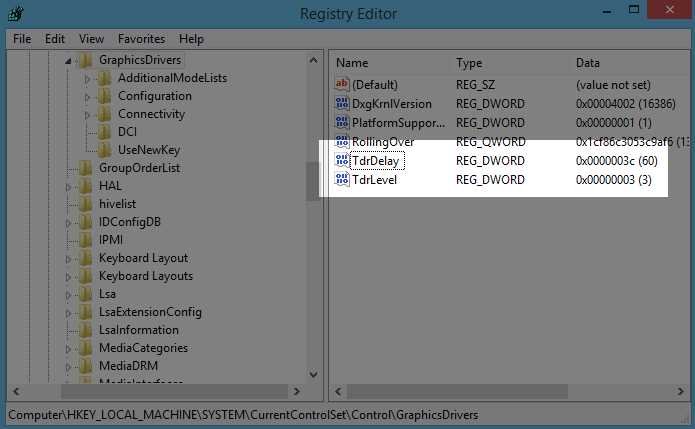Click the TdrDelay DWORD value icon
The image size is (695, 429).
click(342, 160)
